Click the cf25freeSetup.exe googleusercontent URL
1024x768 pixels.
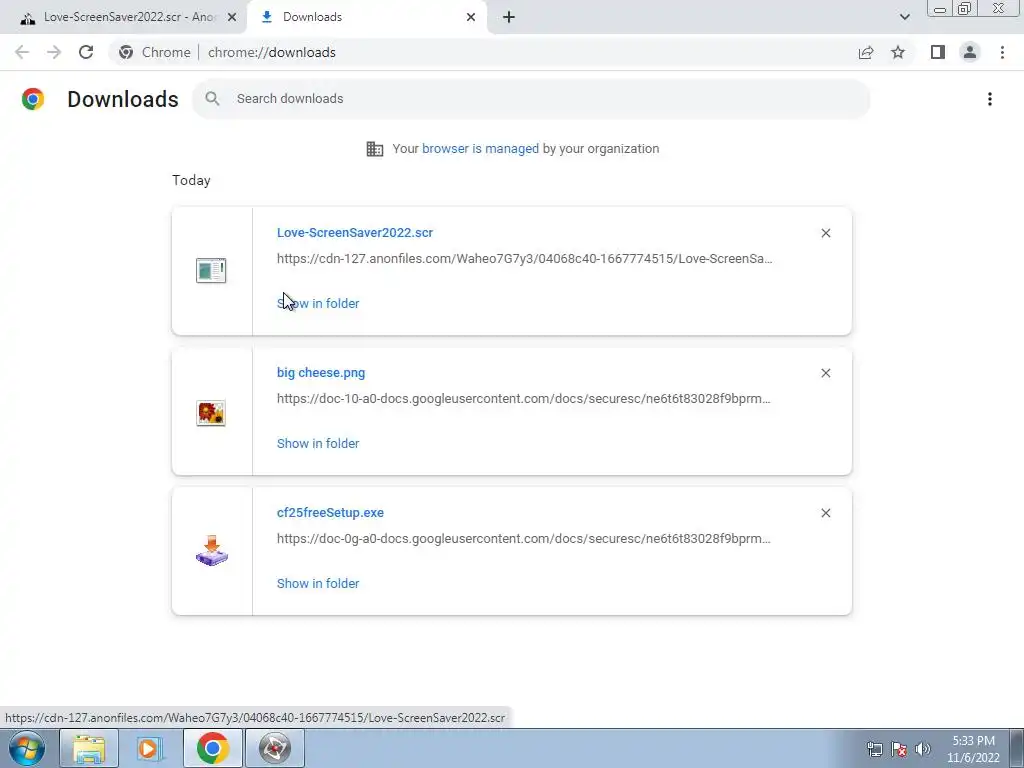[524, 538]
